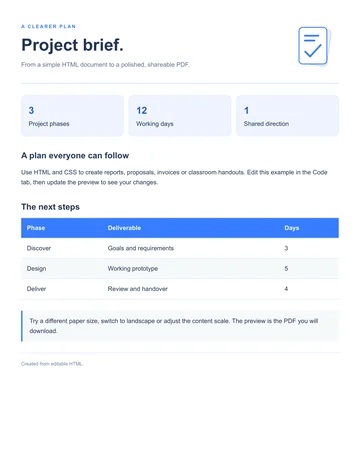360x466 pixels.
Task: Click the A CLEARER PLAN label
Action: pyautogui.click(x=49, y=26)
